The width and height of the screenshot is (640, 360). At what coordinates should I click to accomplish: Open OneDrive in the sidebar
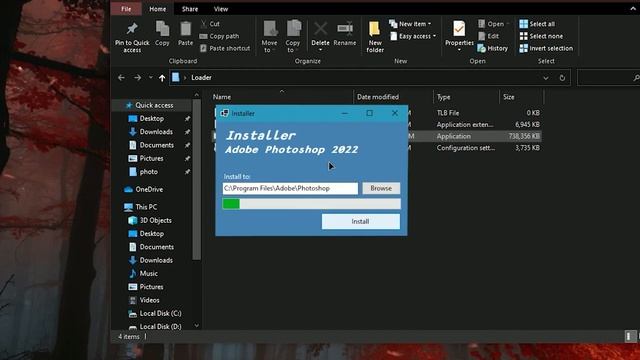[x=149, y=189]
